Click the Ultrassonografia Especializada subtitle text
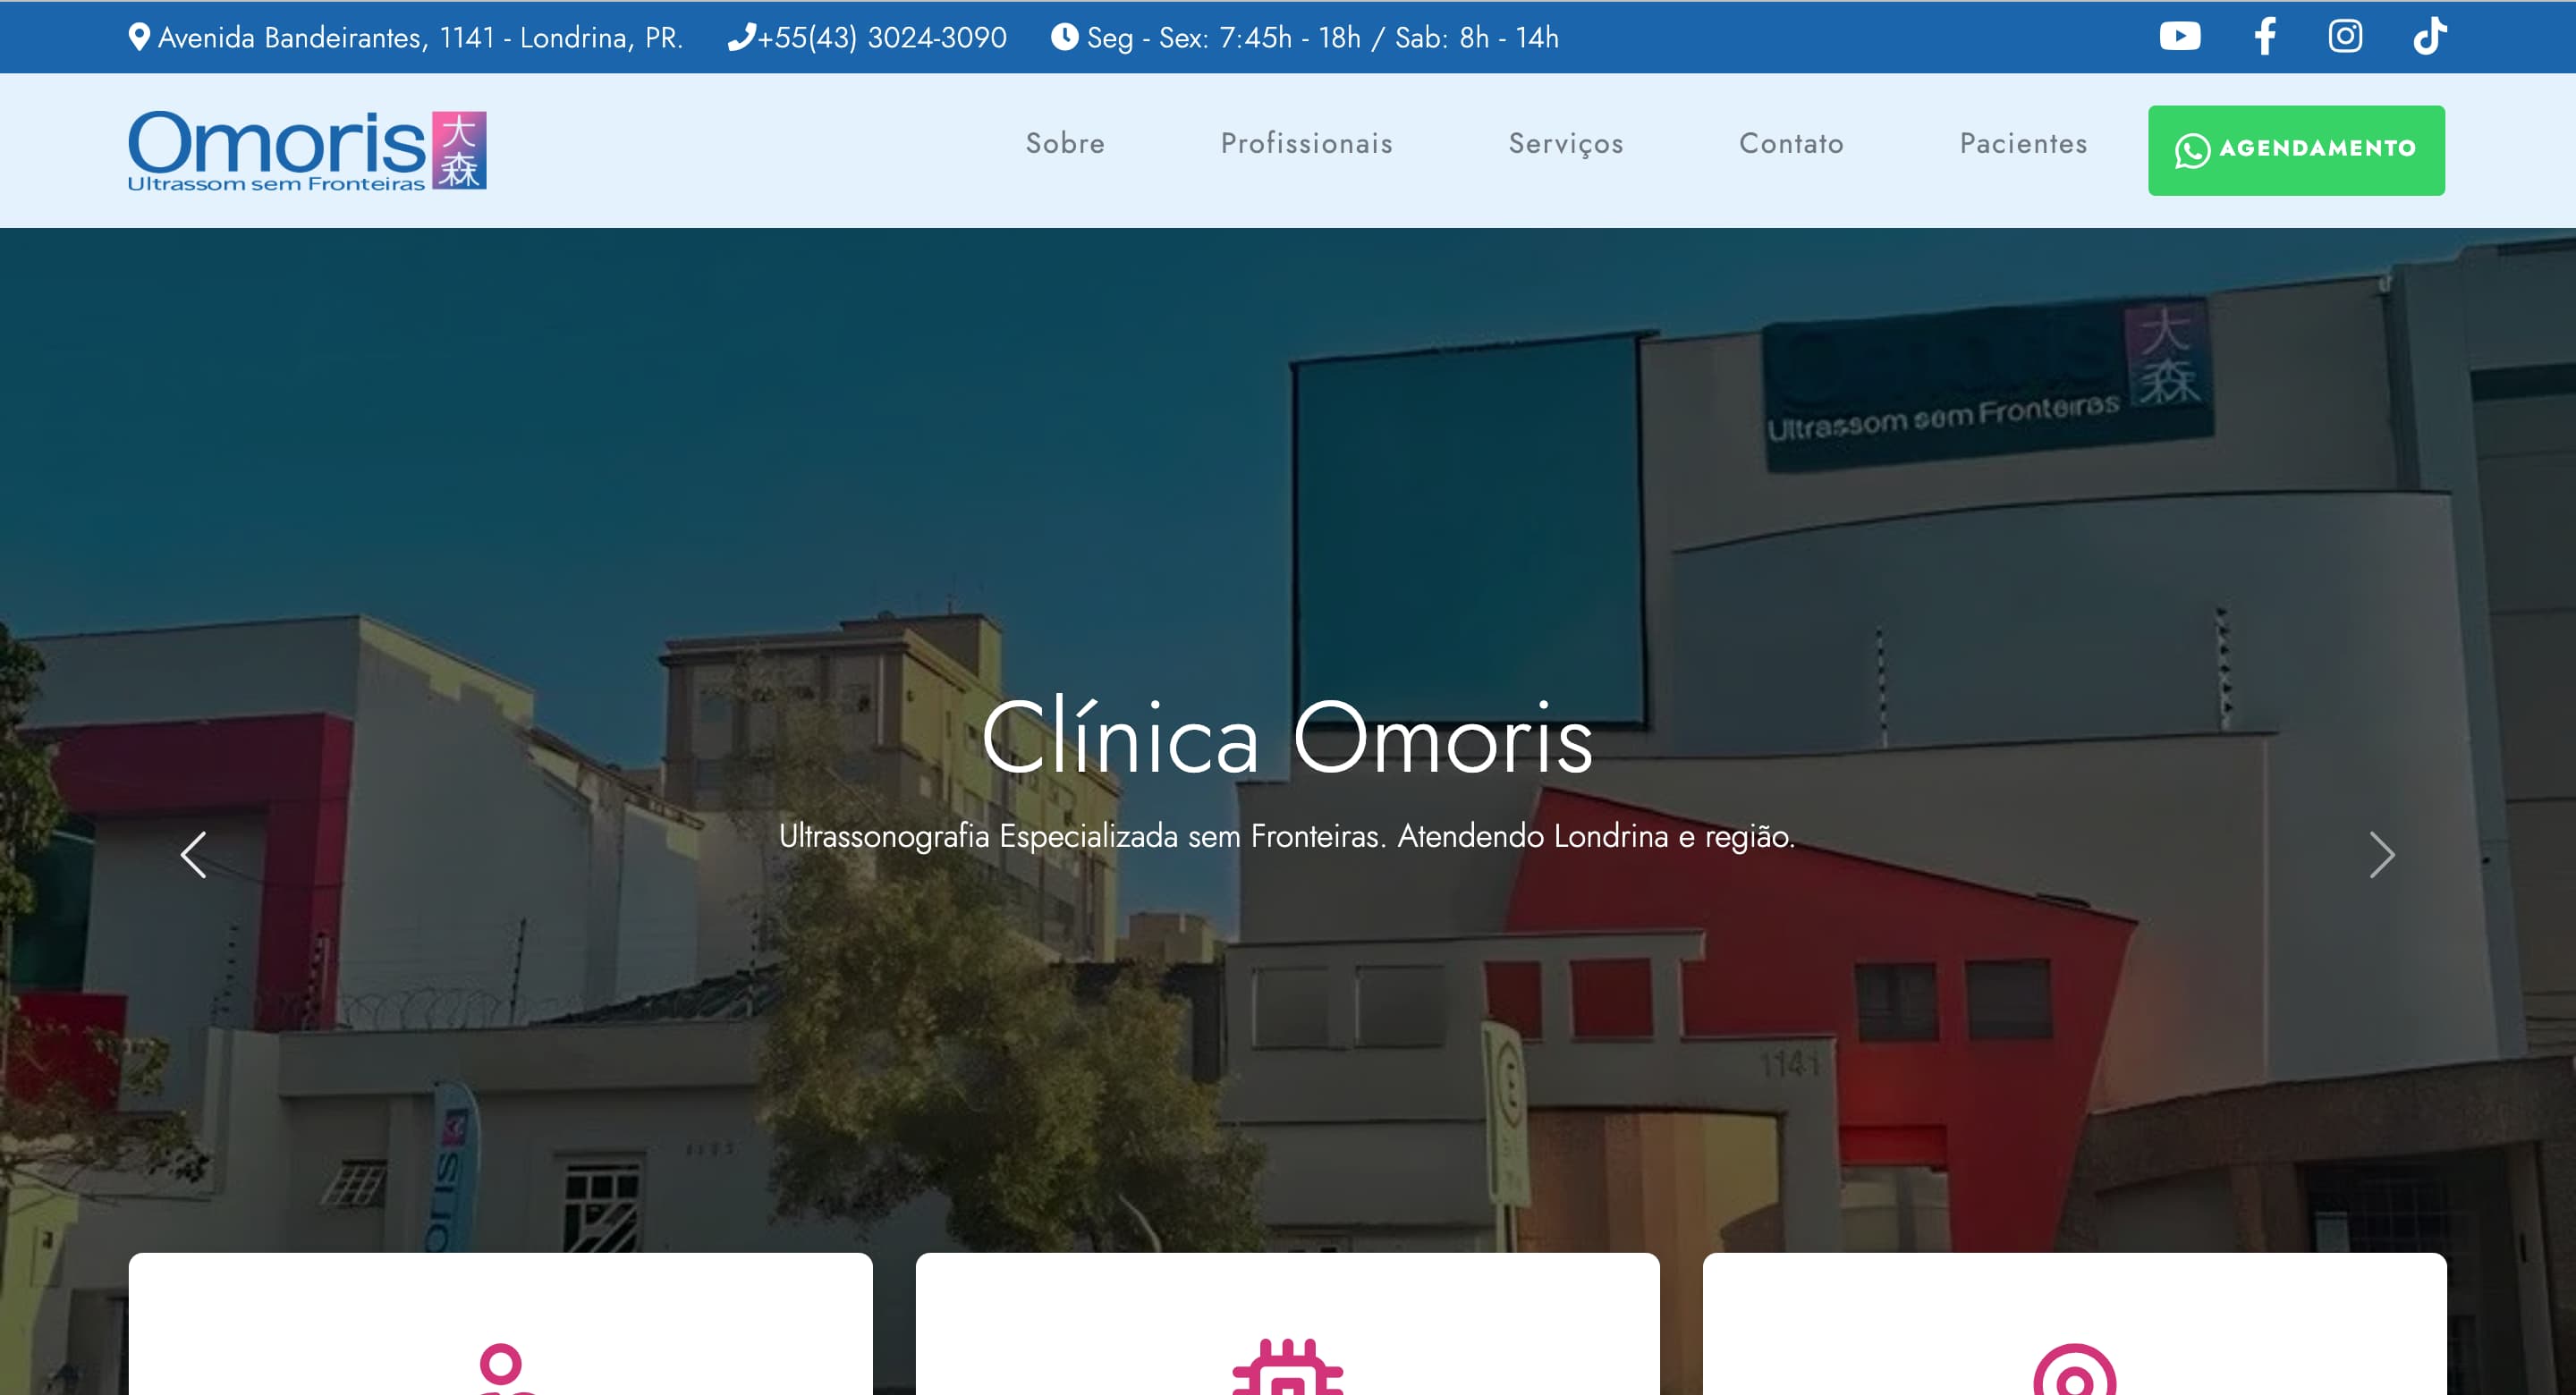 coord(1287,836)
